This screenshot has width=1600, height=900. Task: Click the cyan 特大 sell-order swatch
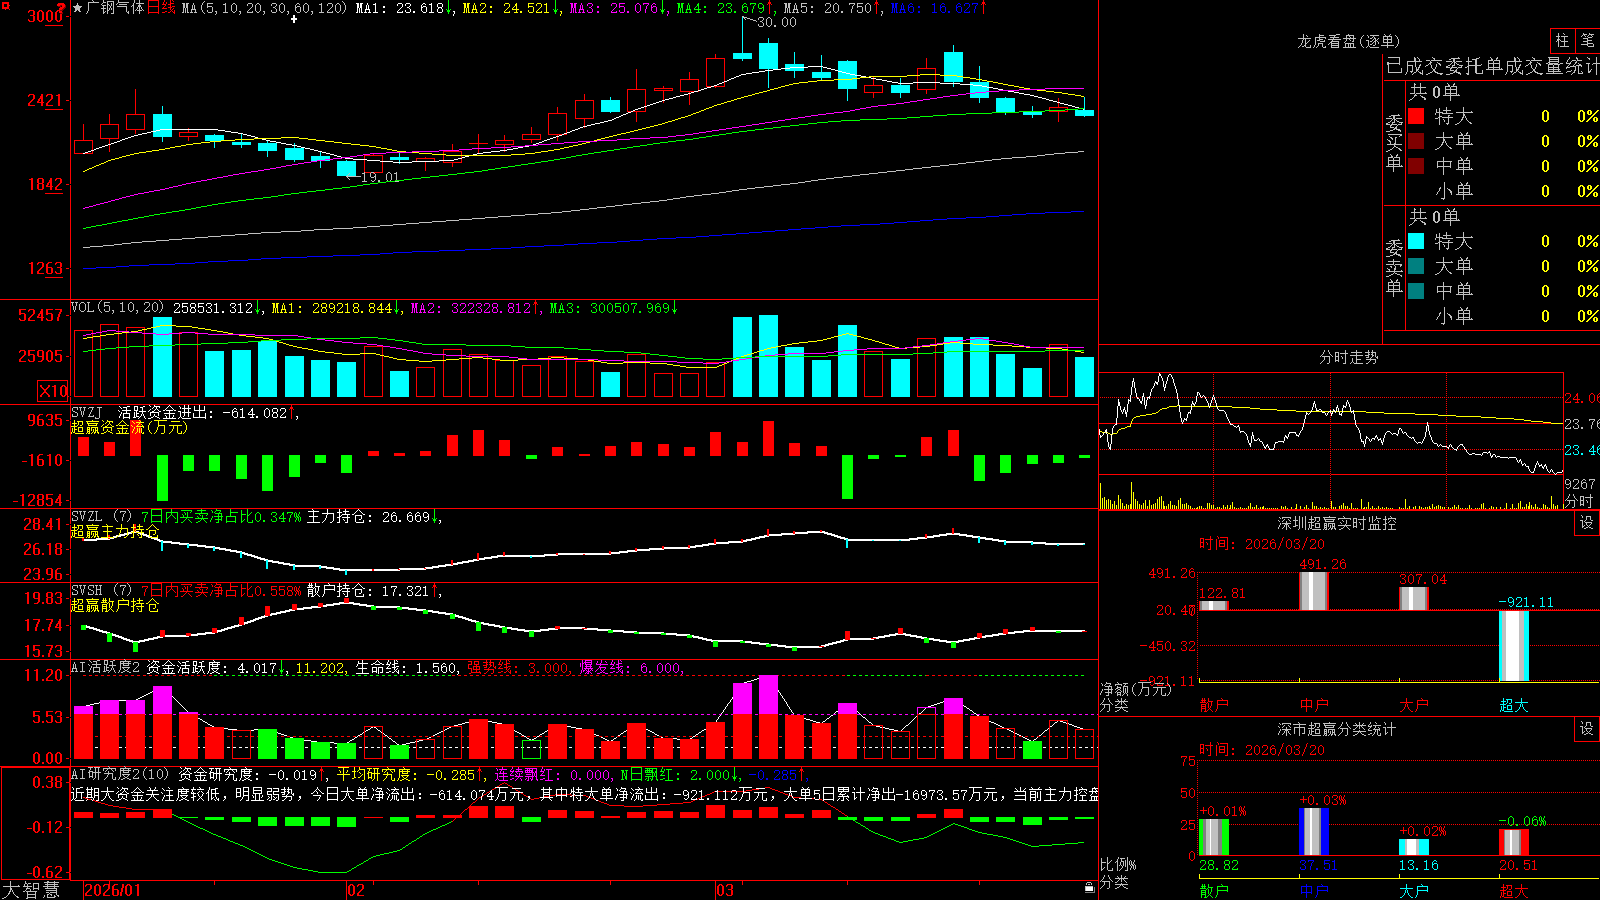(x=1416, y=241)
